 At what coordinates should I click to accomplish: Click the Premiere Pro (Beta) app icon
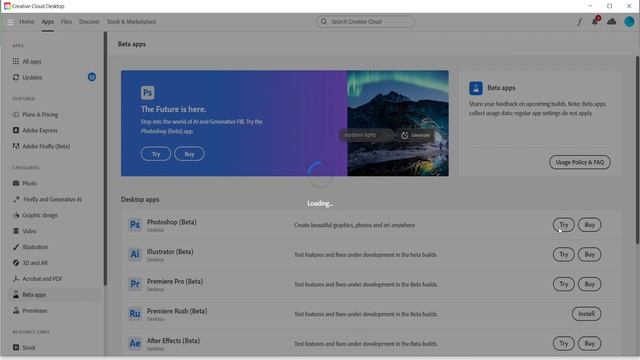135,284
